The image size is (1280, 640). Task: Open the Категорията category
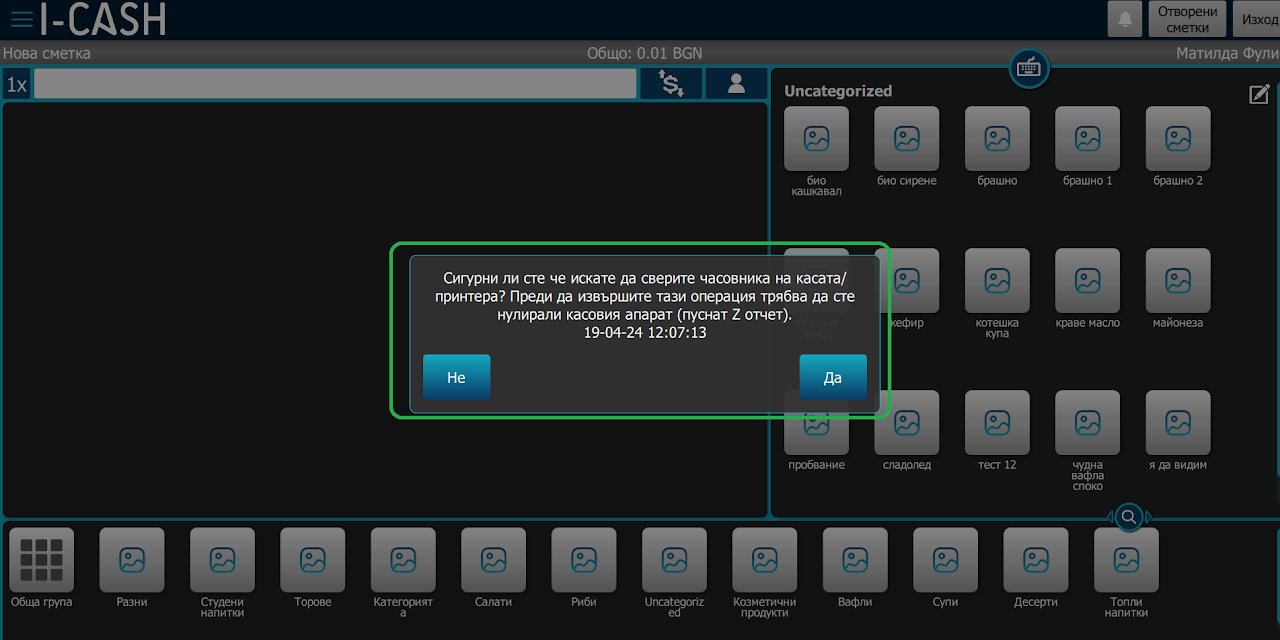coord(403,560)
